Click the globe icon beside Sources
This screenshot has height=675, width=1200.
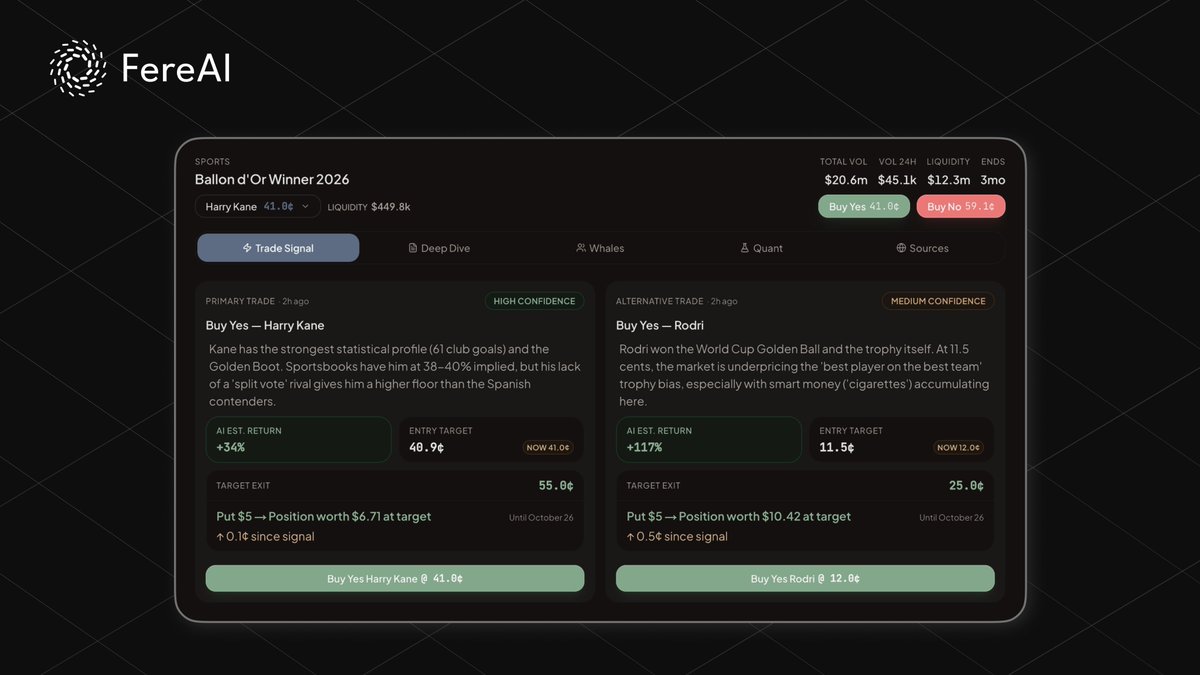[901, 248]
